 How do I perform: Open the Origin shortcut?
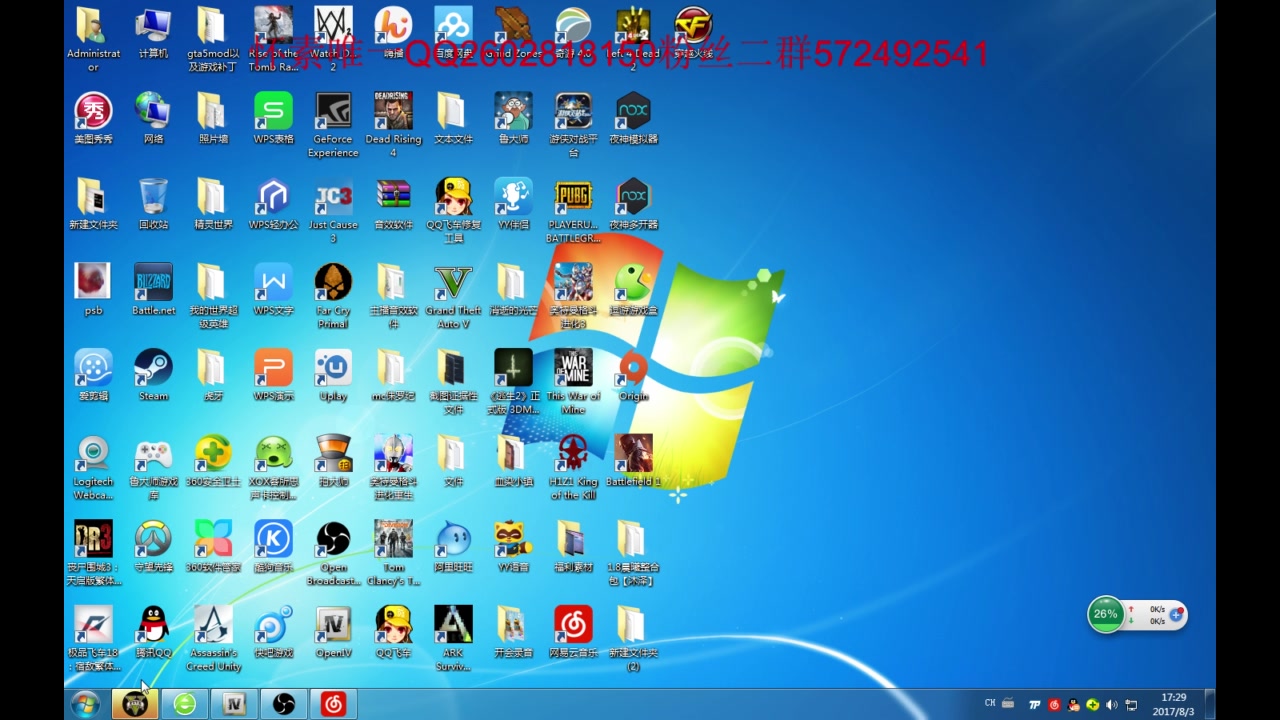[x=633, y=375]
